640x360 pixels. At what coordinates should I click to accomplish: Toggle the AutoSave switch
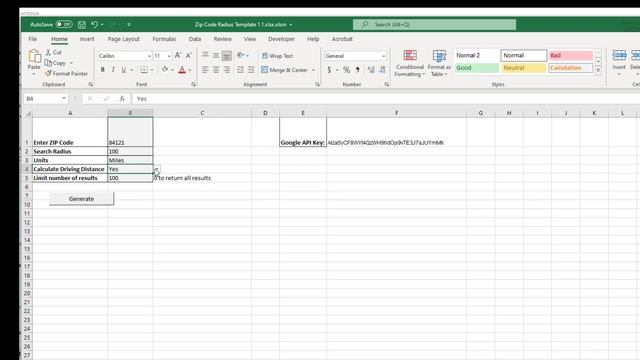[x=64, y=24]
